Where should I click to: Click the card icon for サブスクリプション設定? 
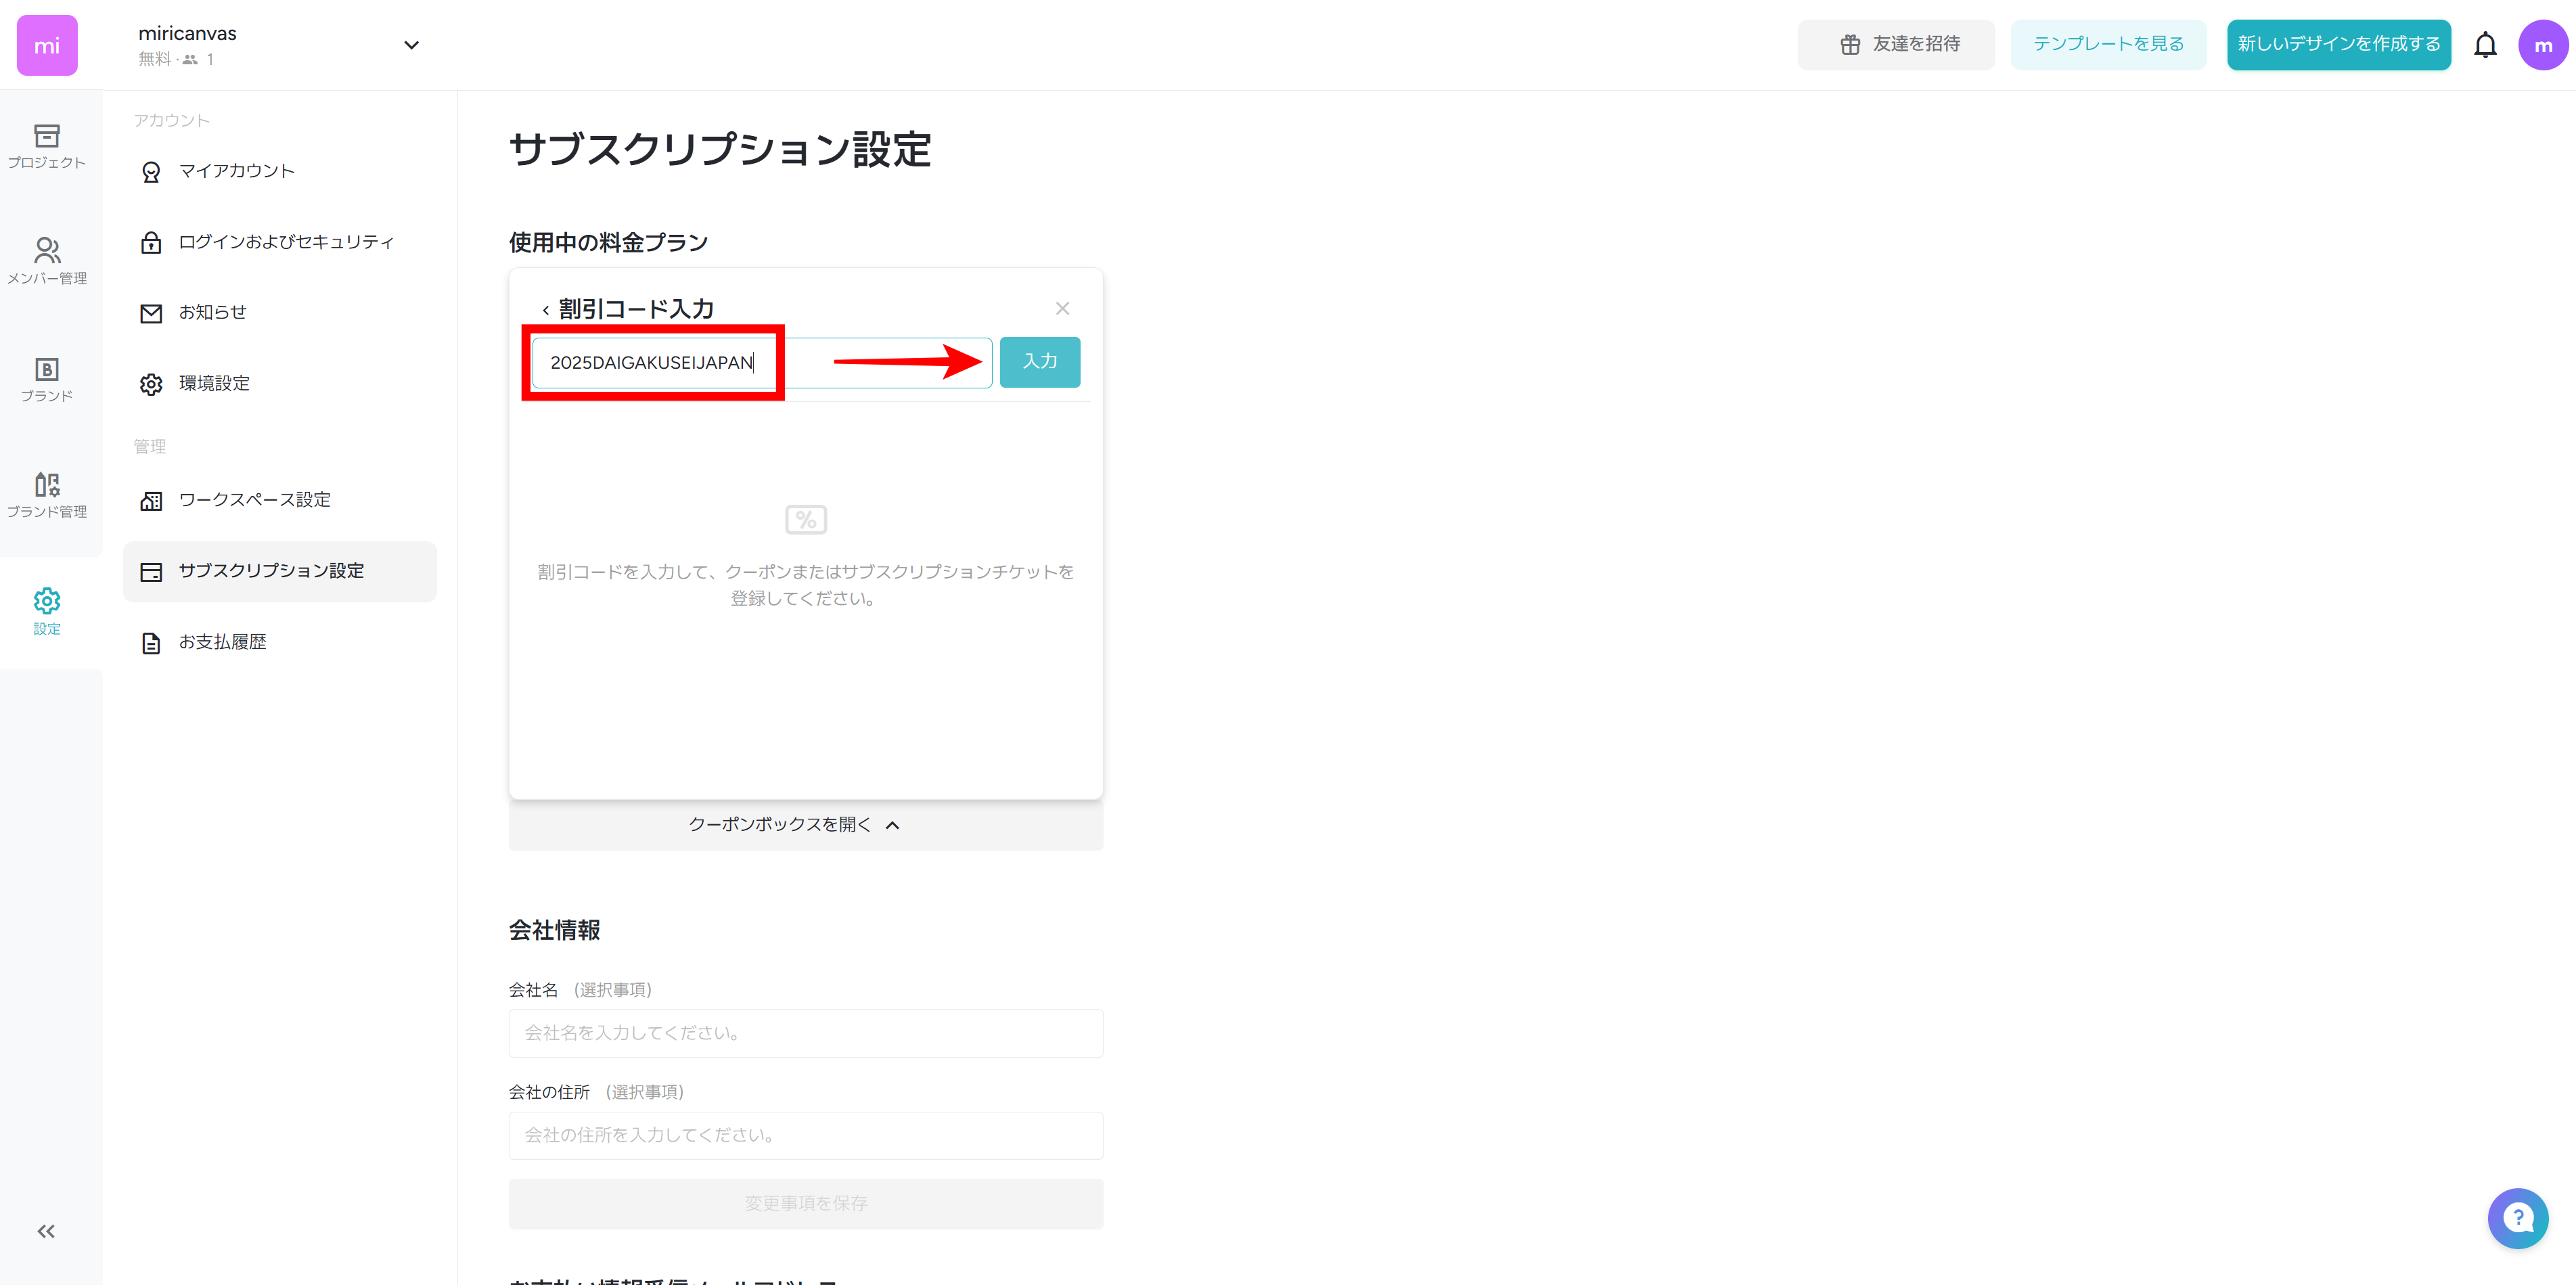(151, 572)
